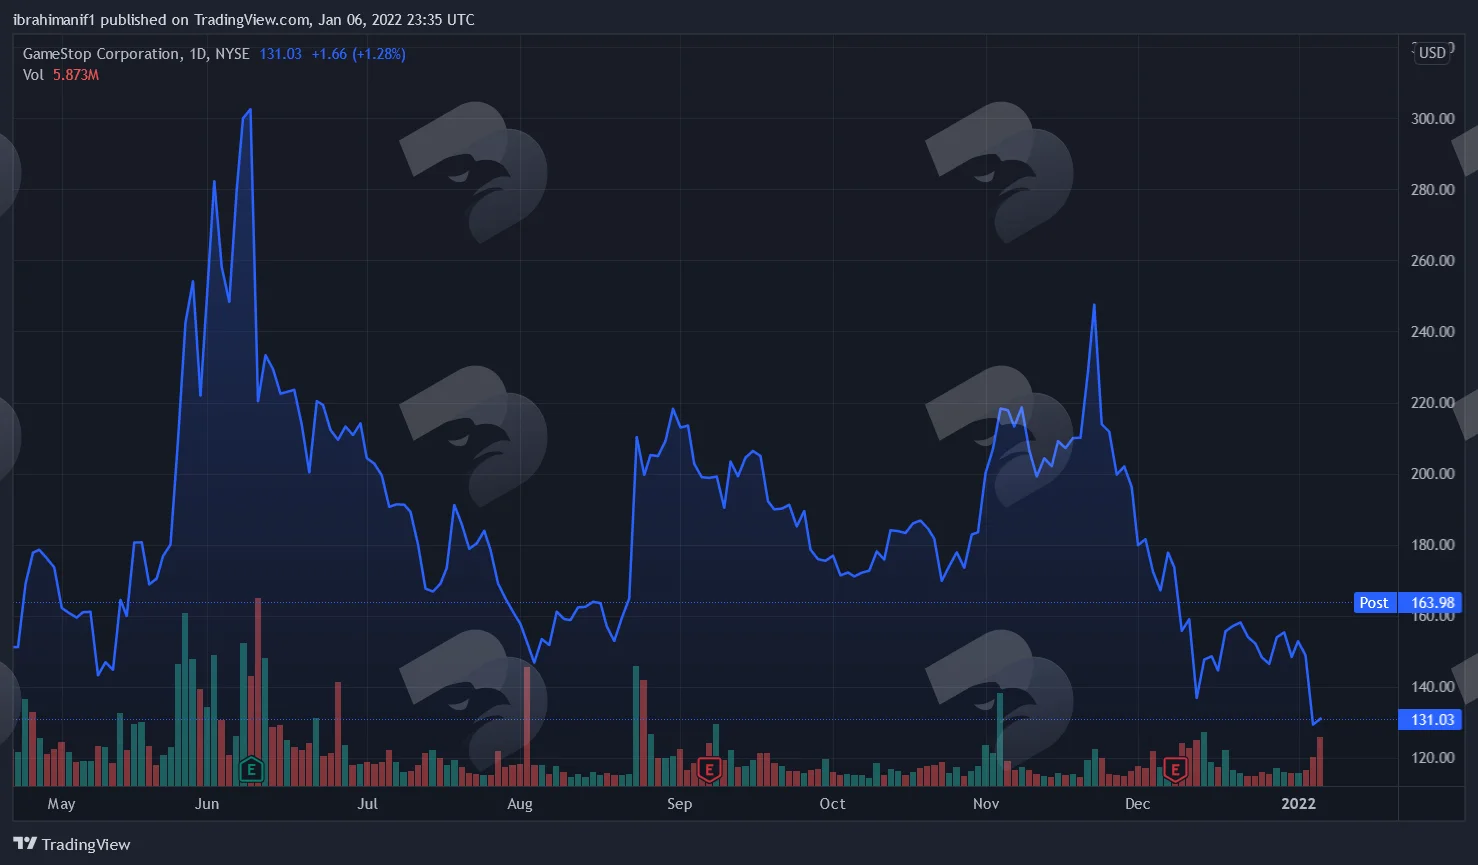Click the green earnings marker in June
The height and width of the screenshot is (865, 1478).
(251, 770)
